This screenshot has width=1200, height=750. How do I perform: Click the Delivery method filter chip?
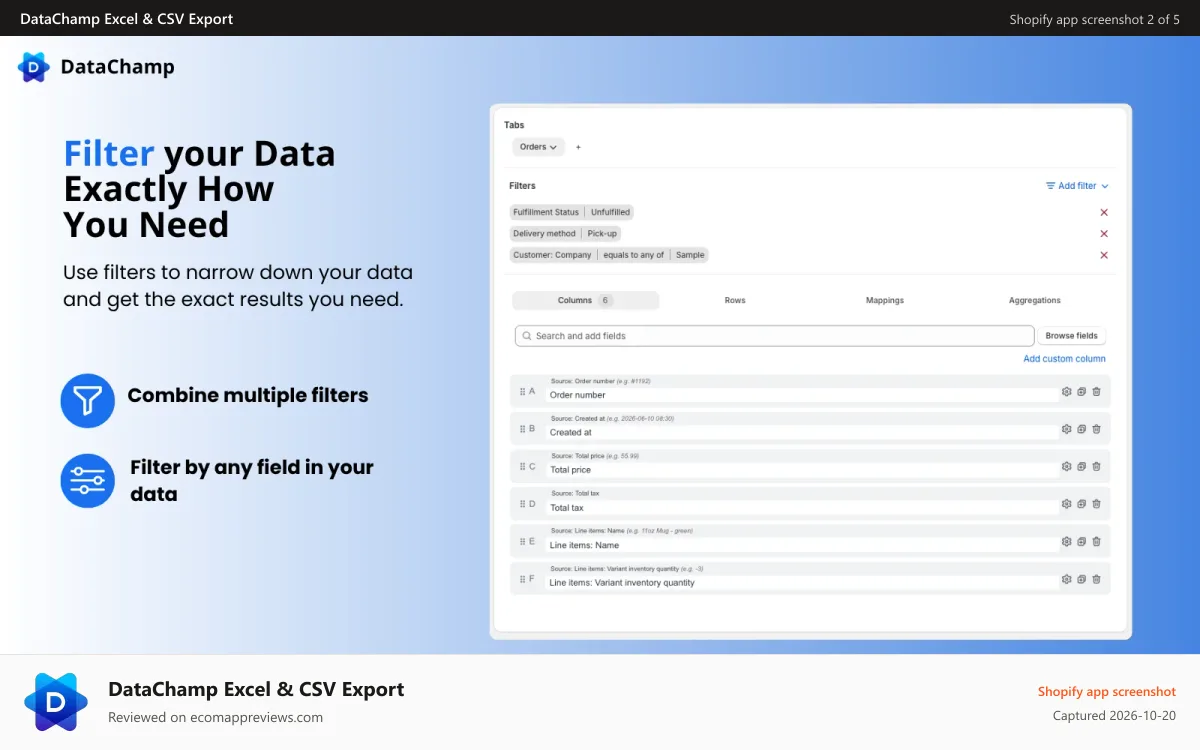pyautogui.click(x=545, y=234)
